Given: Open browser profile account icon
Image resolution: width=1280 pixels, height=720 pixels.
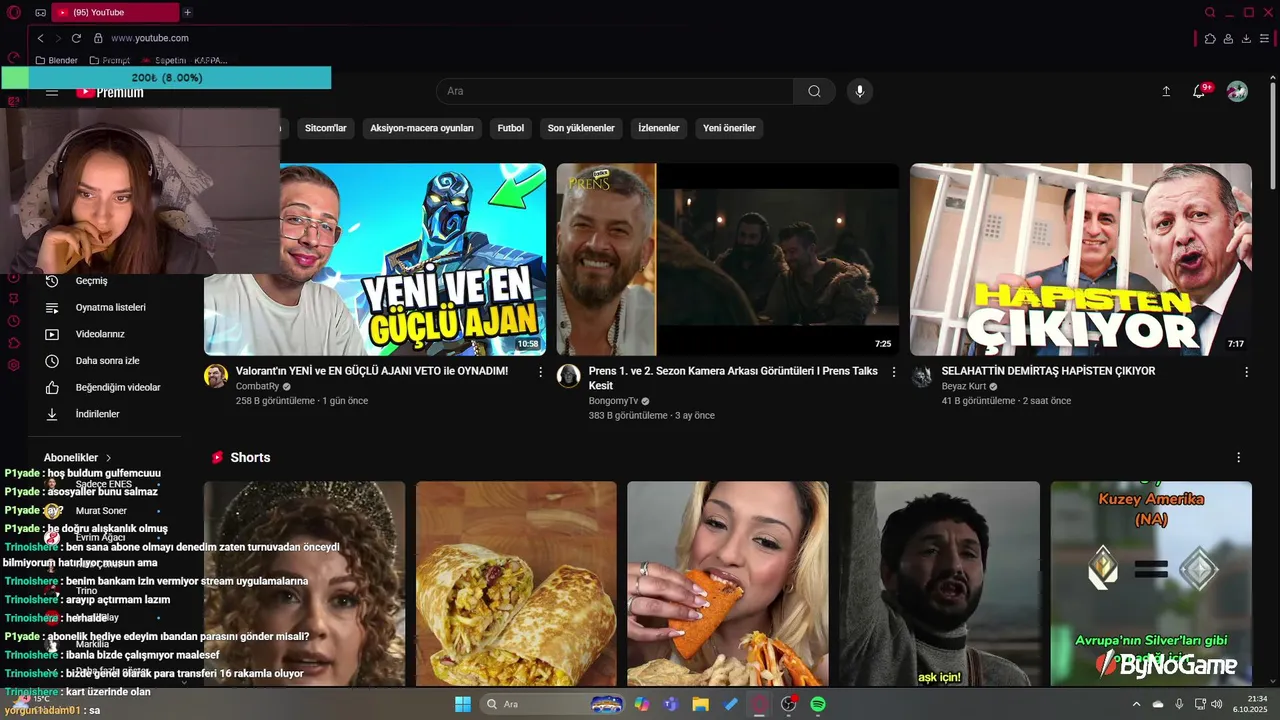Looking at the screenshot, I should [1228, 38].
